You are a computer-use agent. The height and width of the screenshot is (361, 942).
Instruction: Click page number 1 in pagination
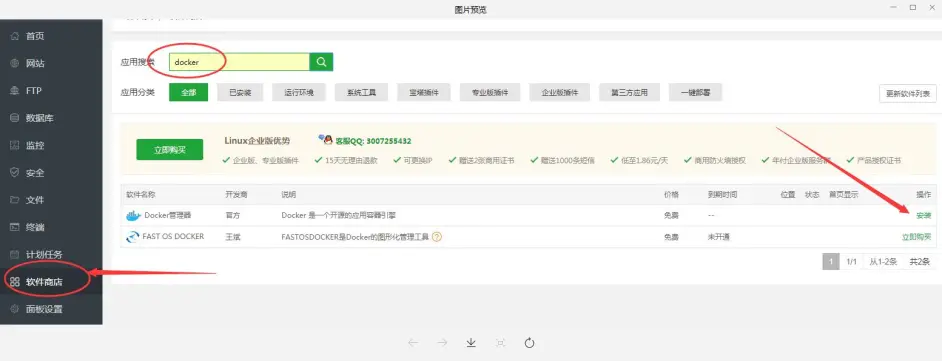pos(831,261)
